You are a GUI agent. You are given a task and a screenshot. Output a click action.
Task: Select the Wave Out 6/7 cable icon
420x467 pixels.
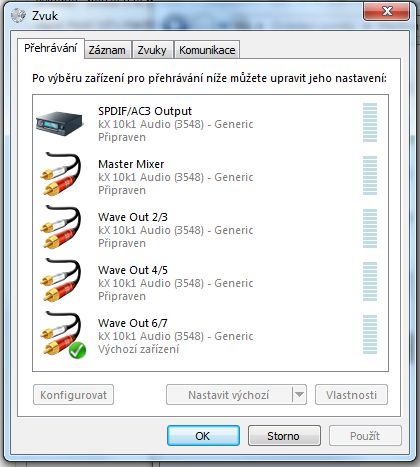(61, 333)
